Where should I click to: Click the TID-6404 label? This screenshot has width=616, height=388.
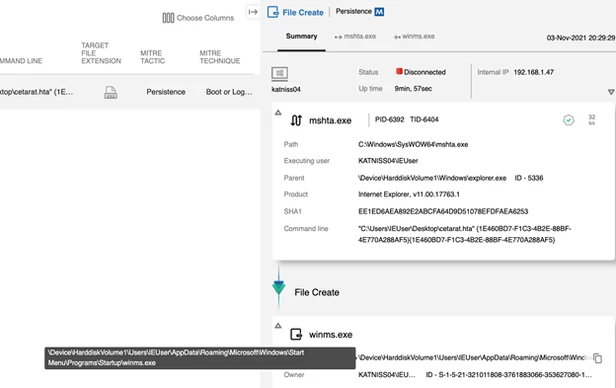tap(424, 119)
